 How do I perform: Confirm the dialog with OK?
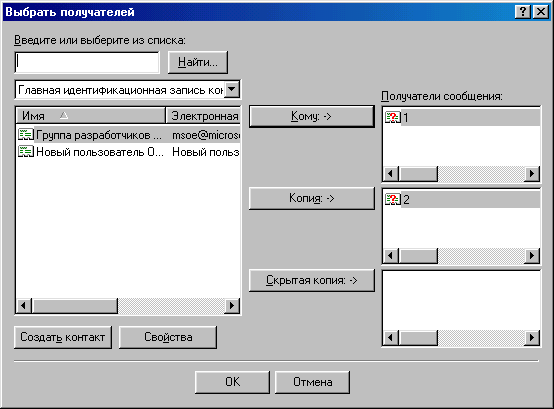(232, 382)
